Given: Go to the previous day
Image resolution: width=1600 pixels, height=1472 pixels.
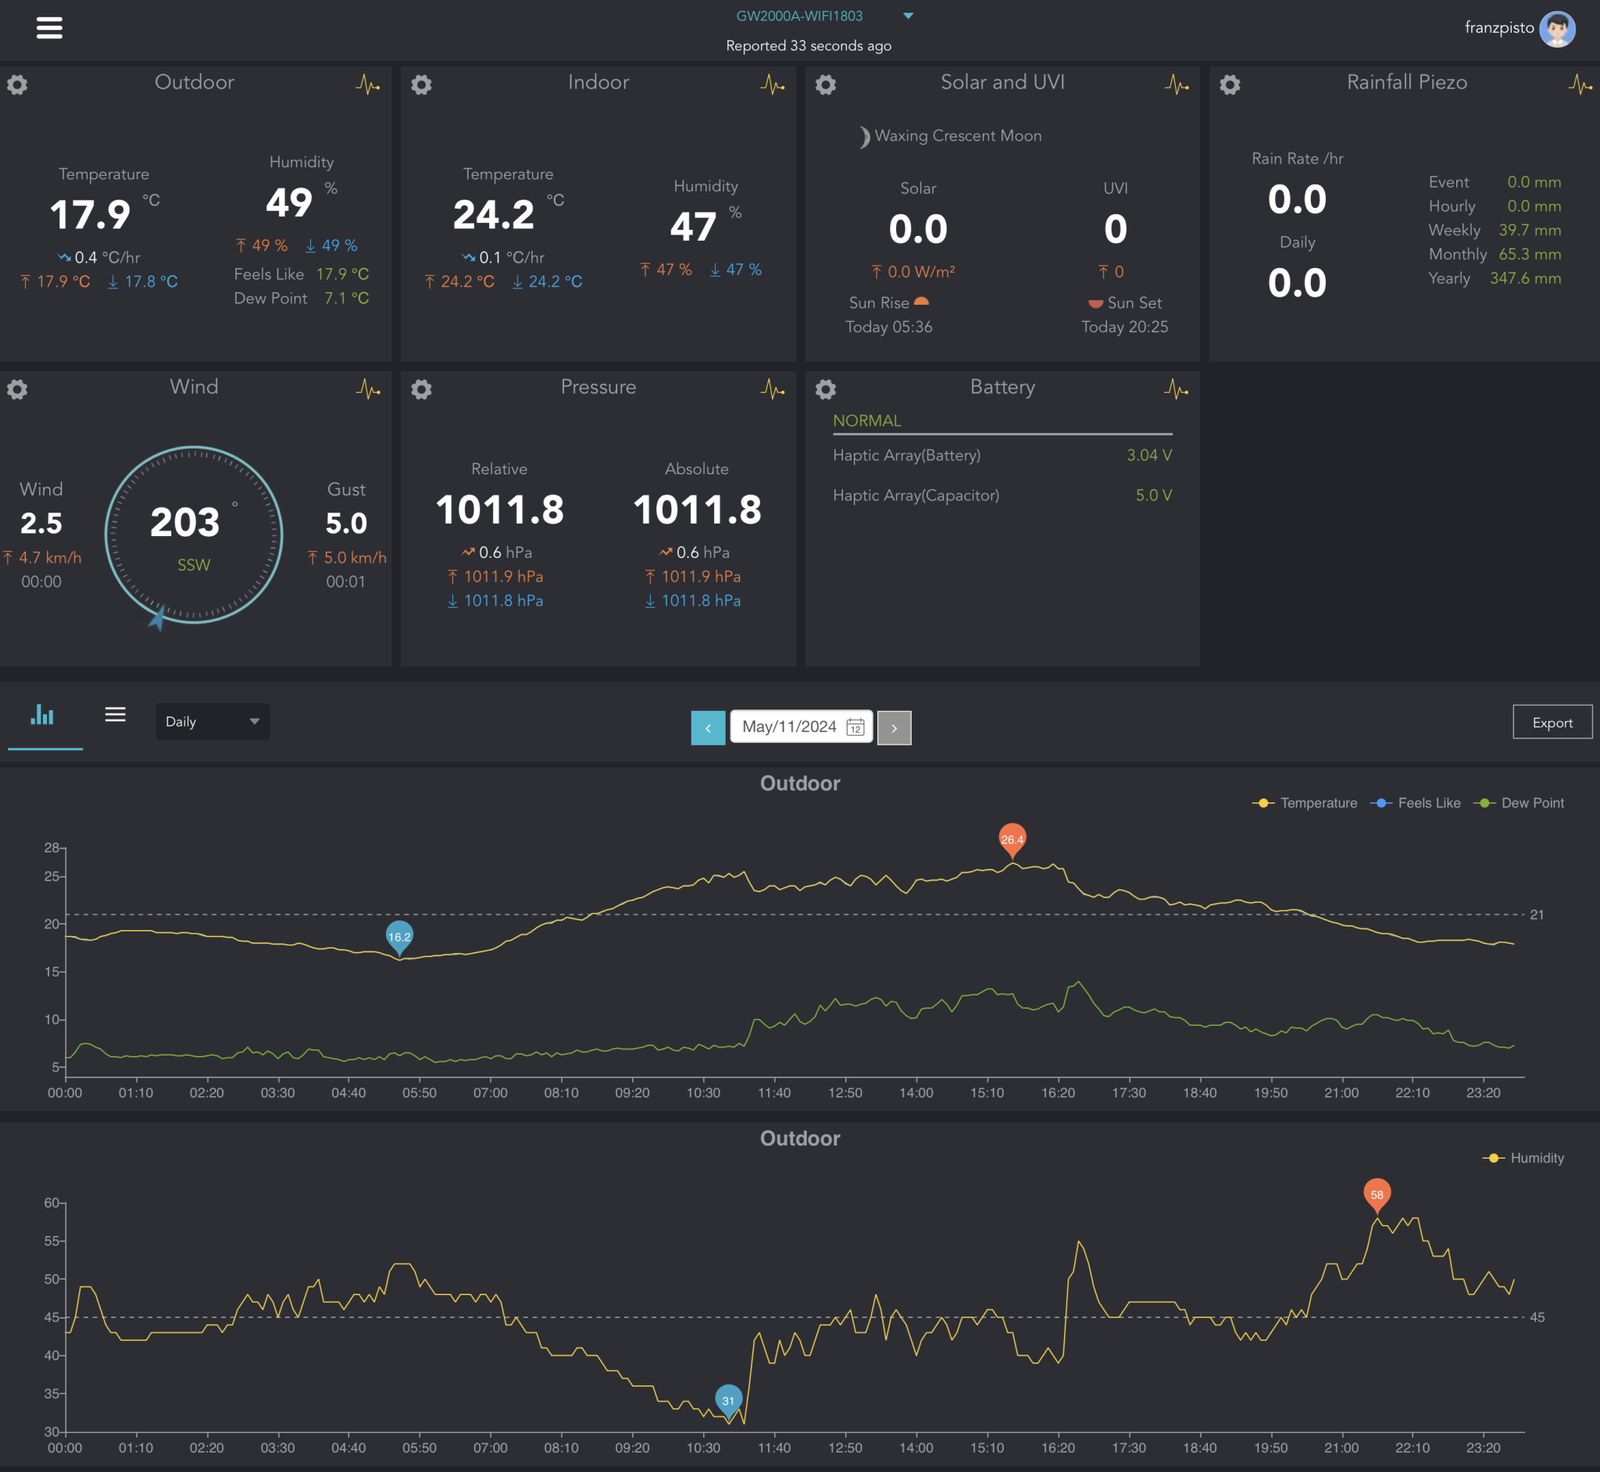Looking at the screenshot, I should tap(708, 728).
